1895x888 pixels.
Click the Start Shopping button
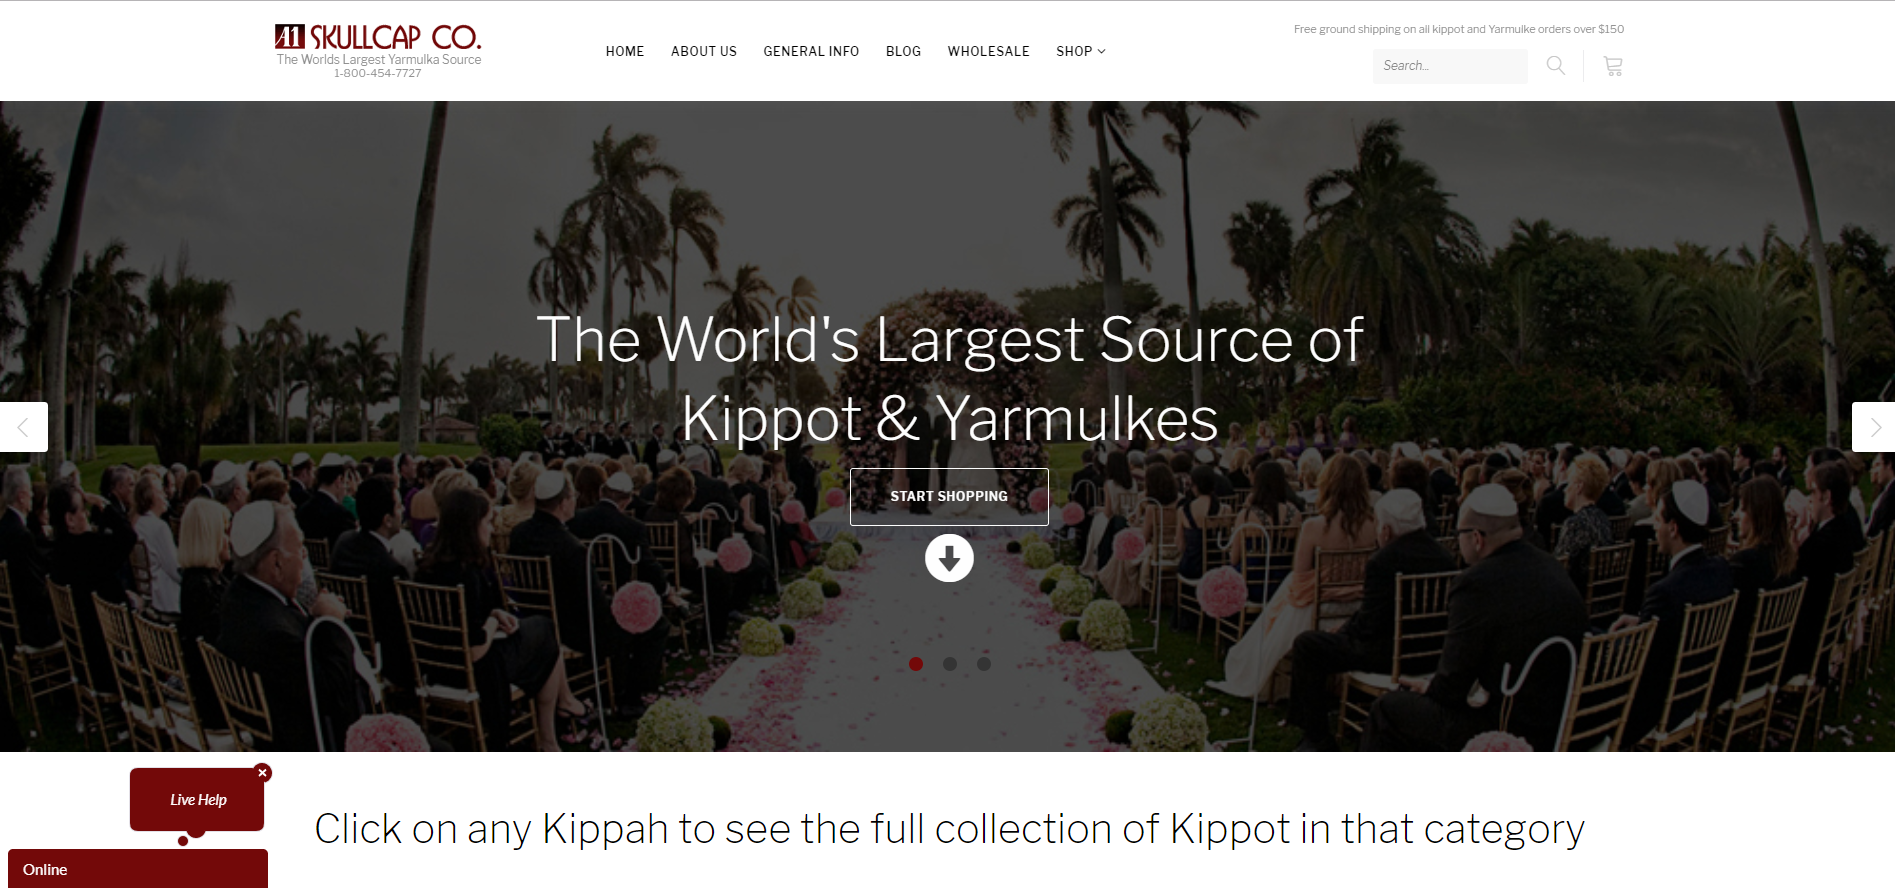click(949, 497)
